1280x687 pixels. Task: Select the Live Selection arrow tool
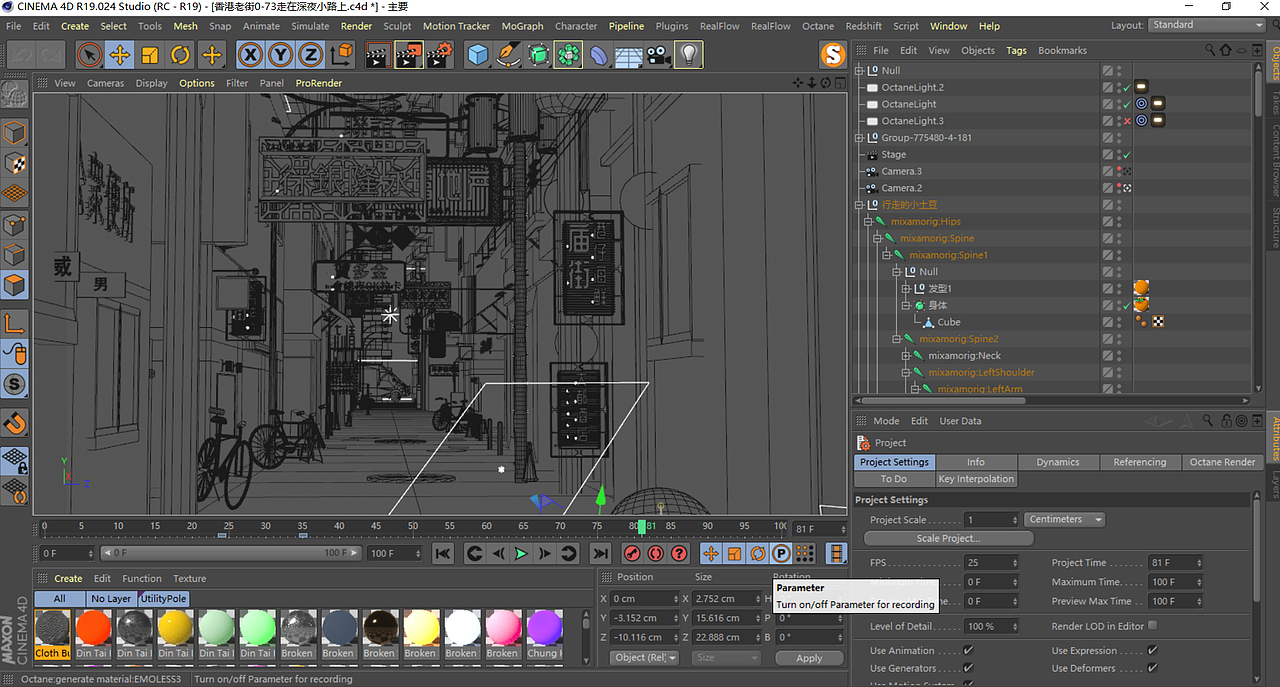point(89,55)
